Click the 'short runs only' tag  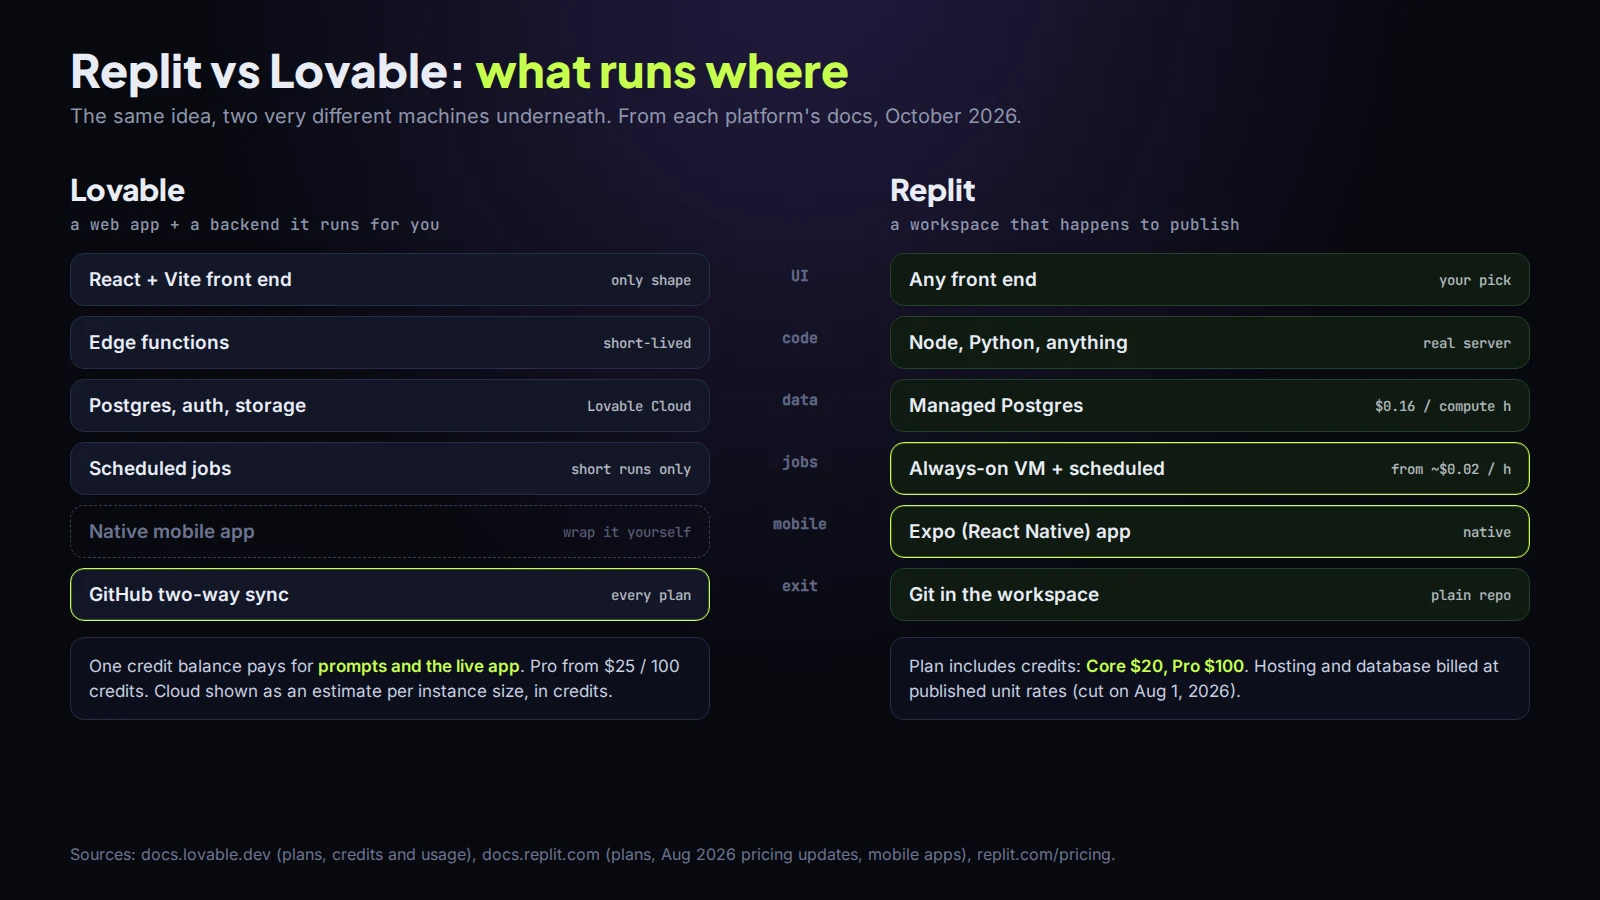[x=631, y=469]
